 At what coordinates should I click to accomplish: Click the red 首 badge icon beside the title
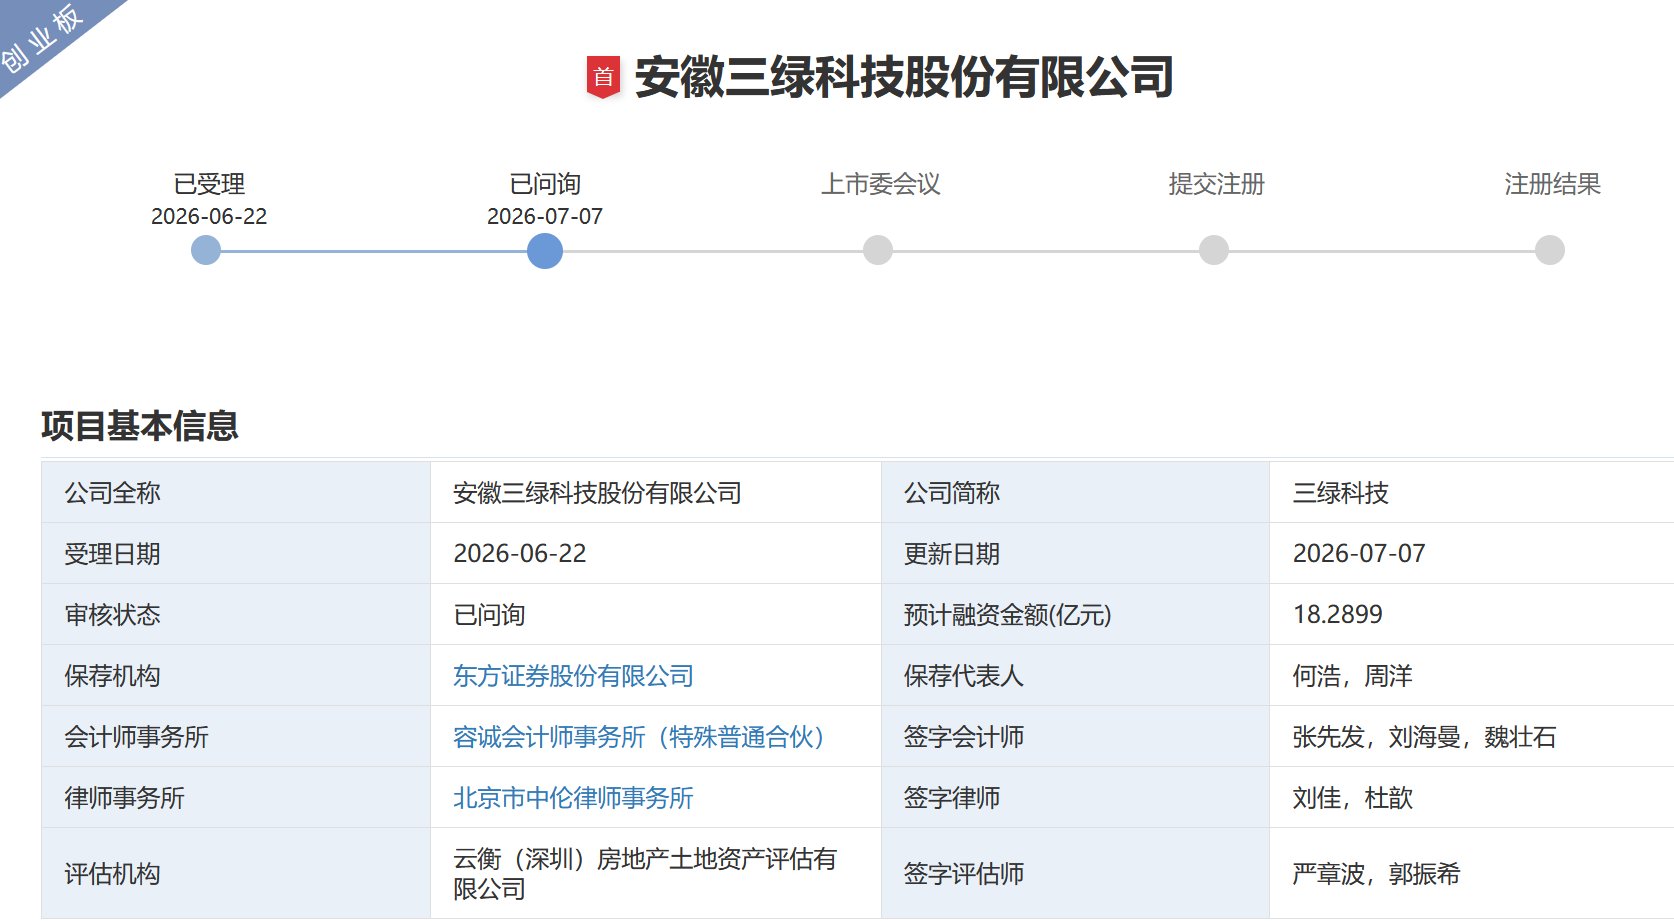click(x=603, y=77)
